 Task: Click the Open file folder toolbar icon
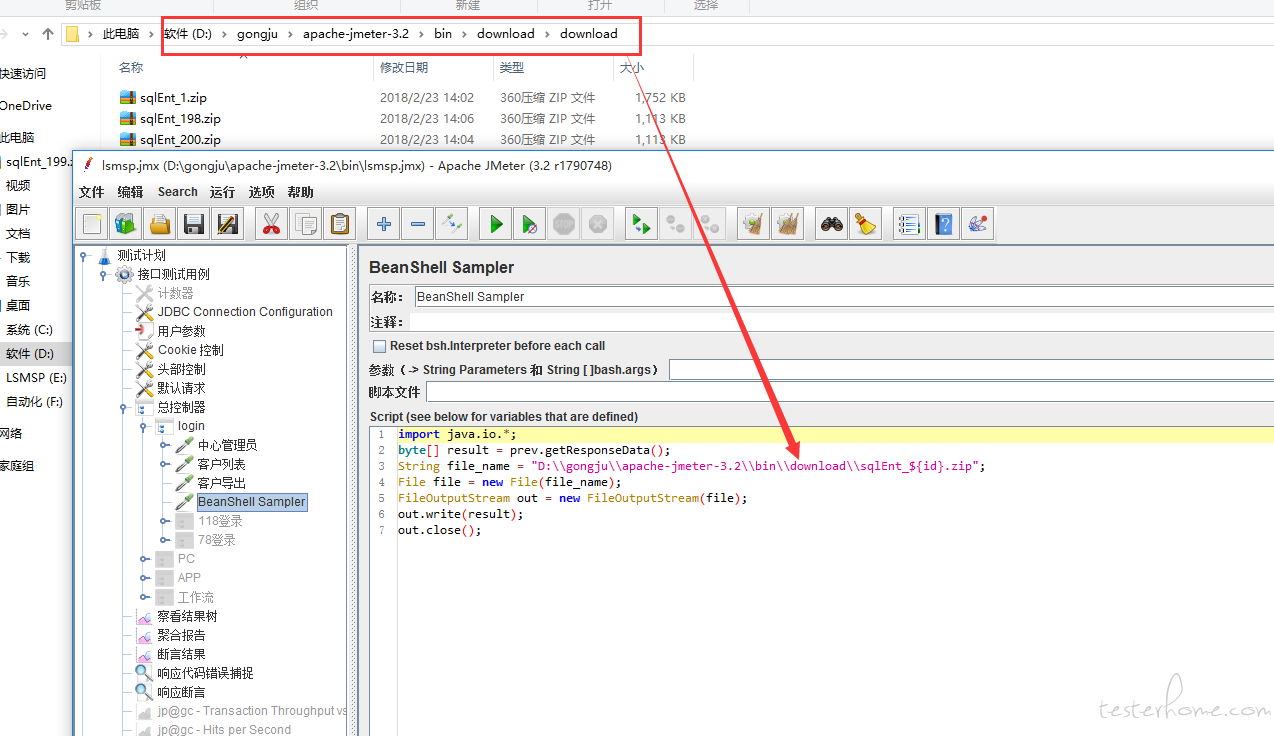[x=160, y=224]
